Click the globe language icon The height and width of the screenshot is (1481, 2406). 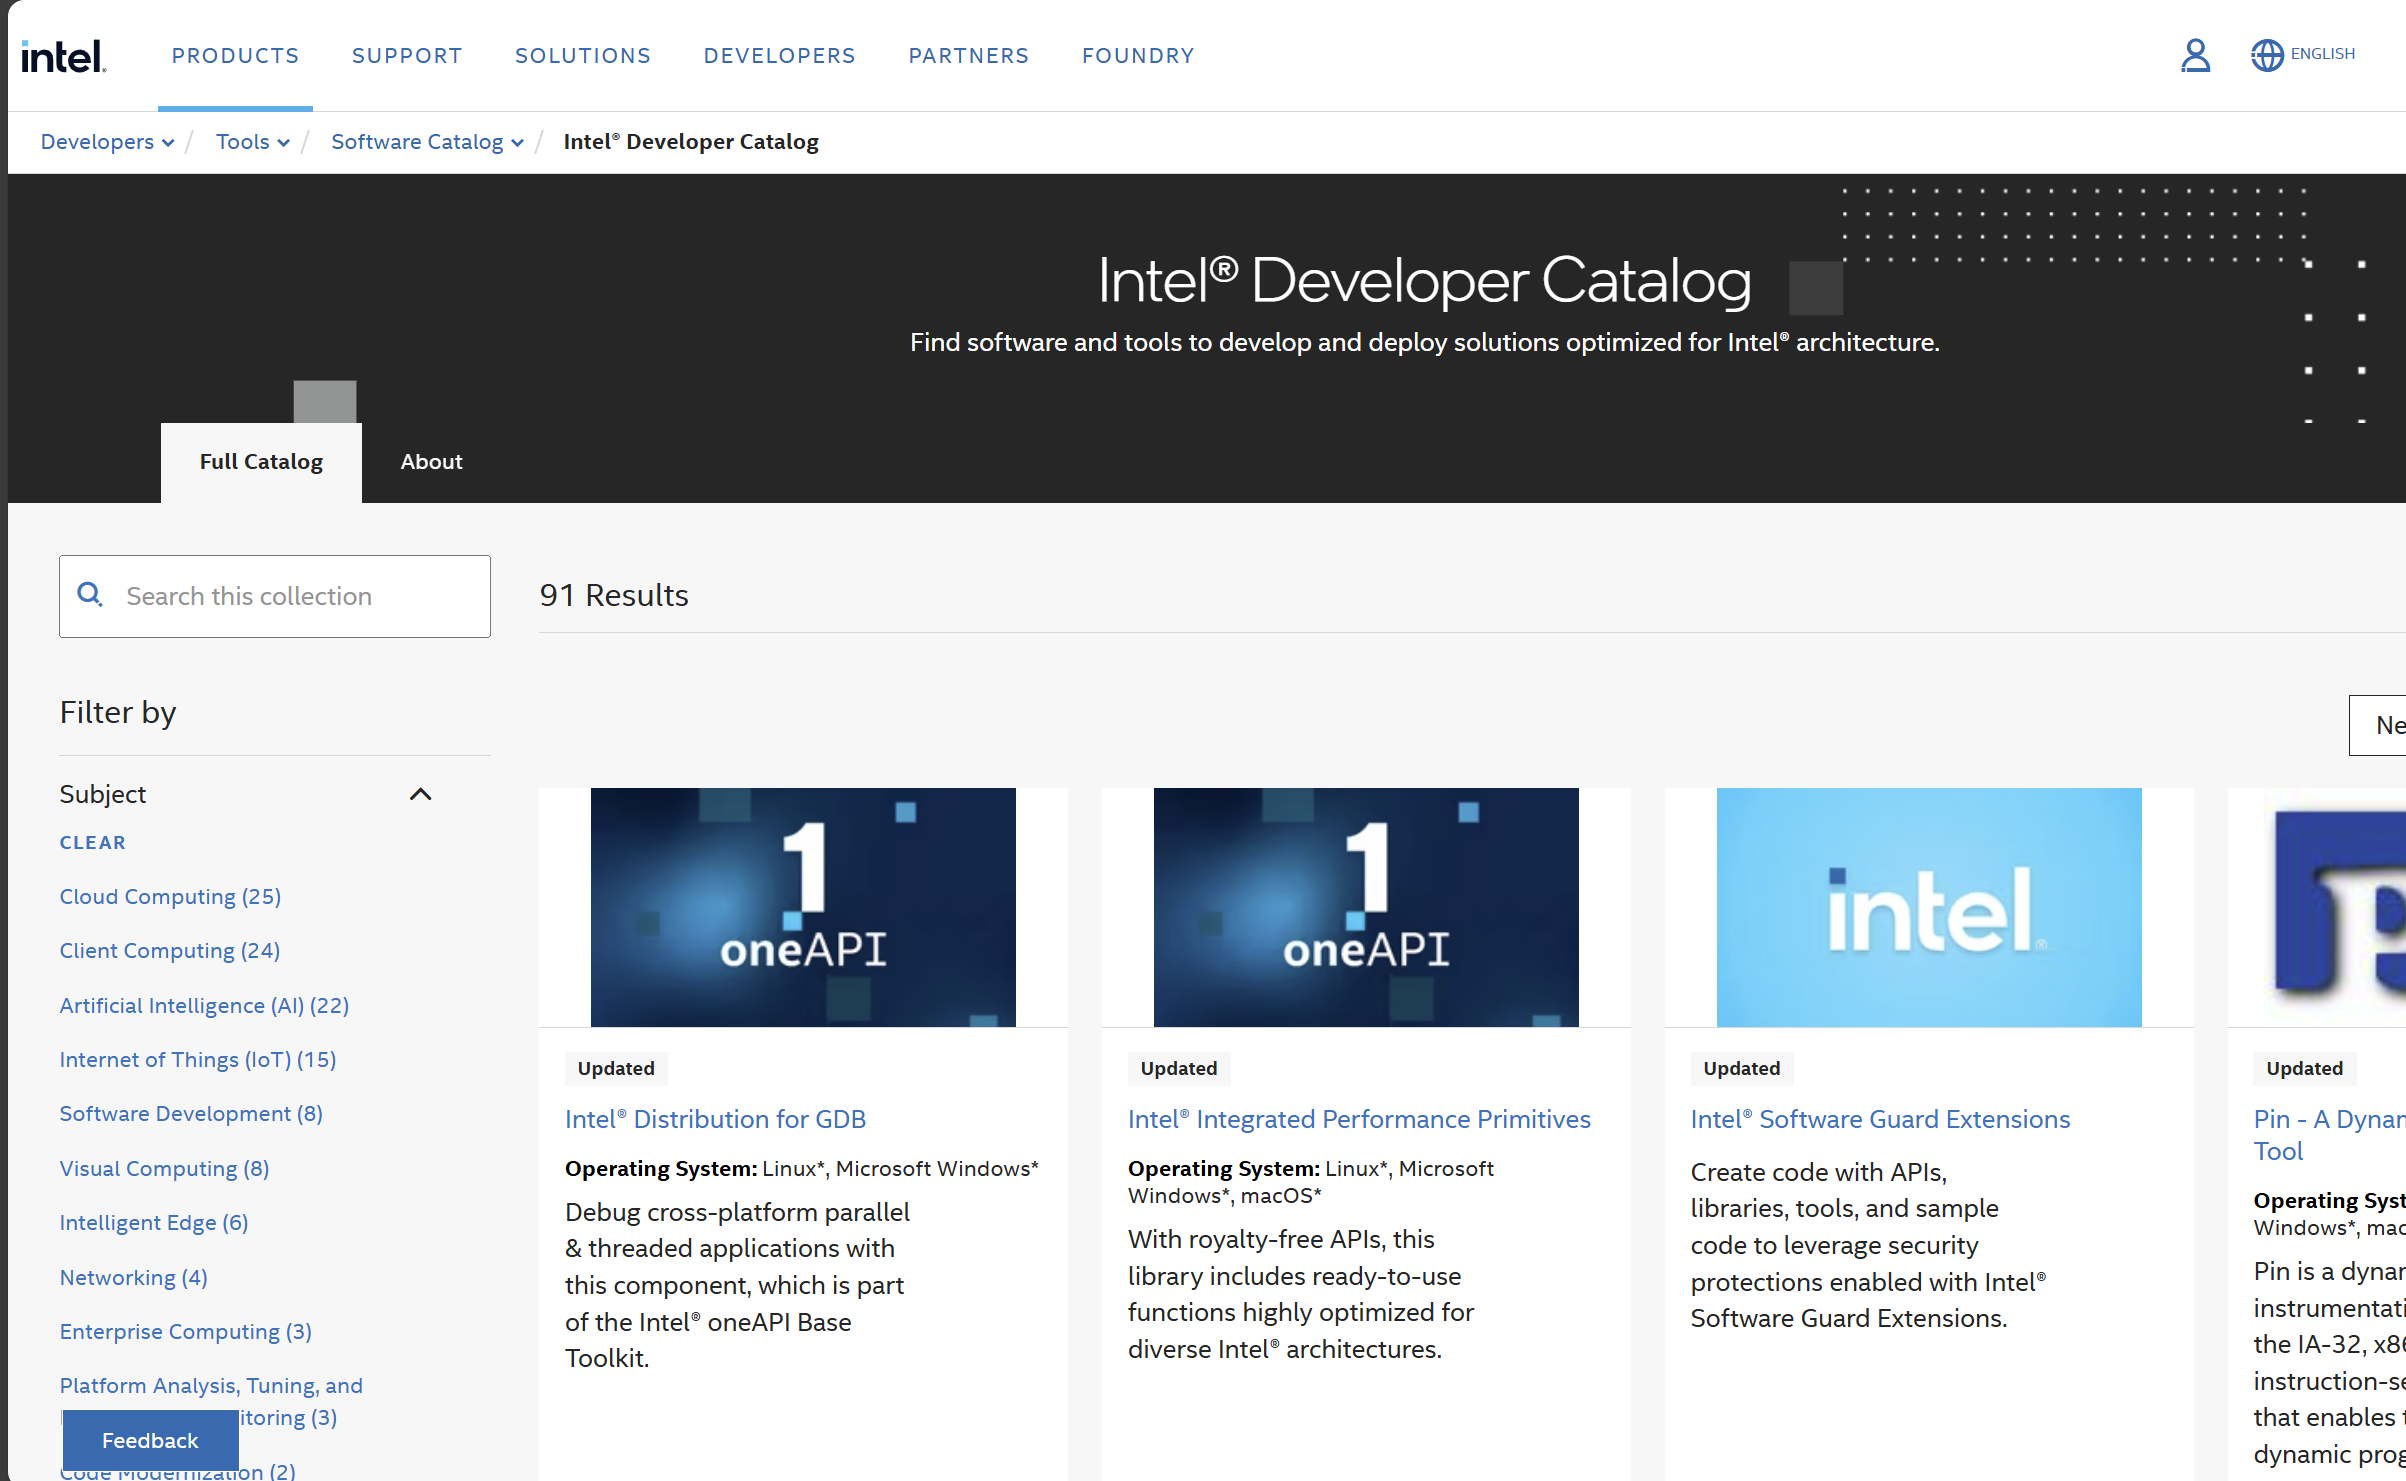[2267, 55]
